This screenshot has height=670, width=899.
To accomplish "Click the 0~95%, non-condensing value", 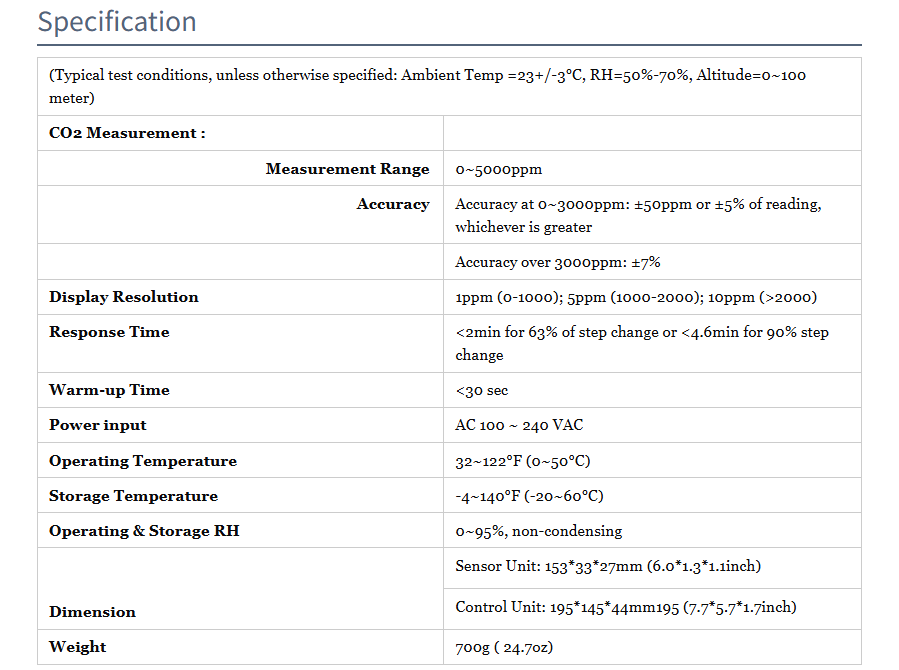I will tap(538, 531).
